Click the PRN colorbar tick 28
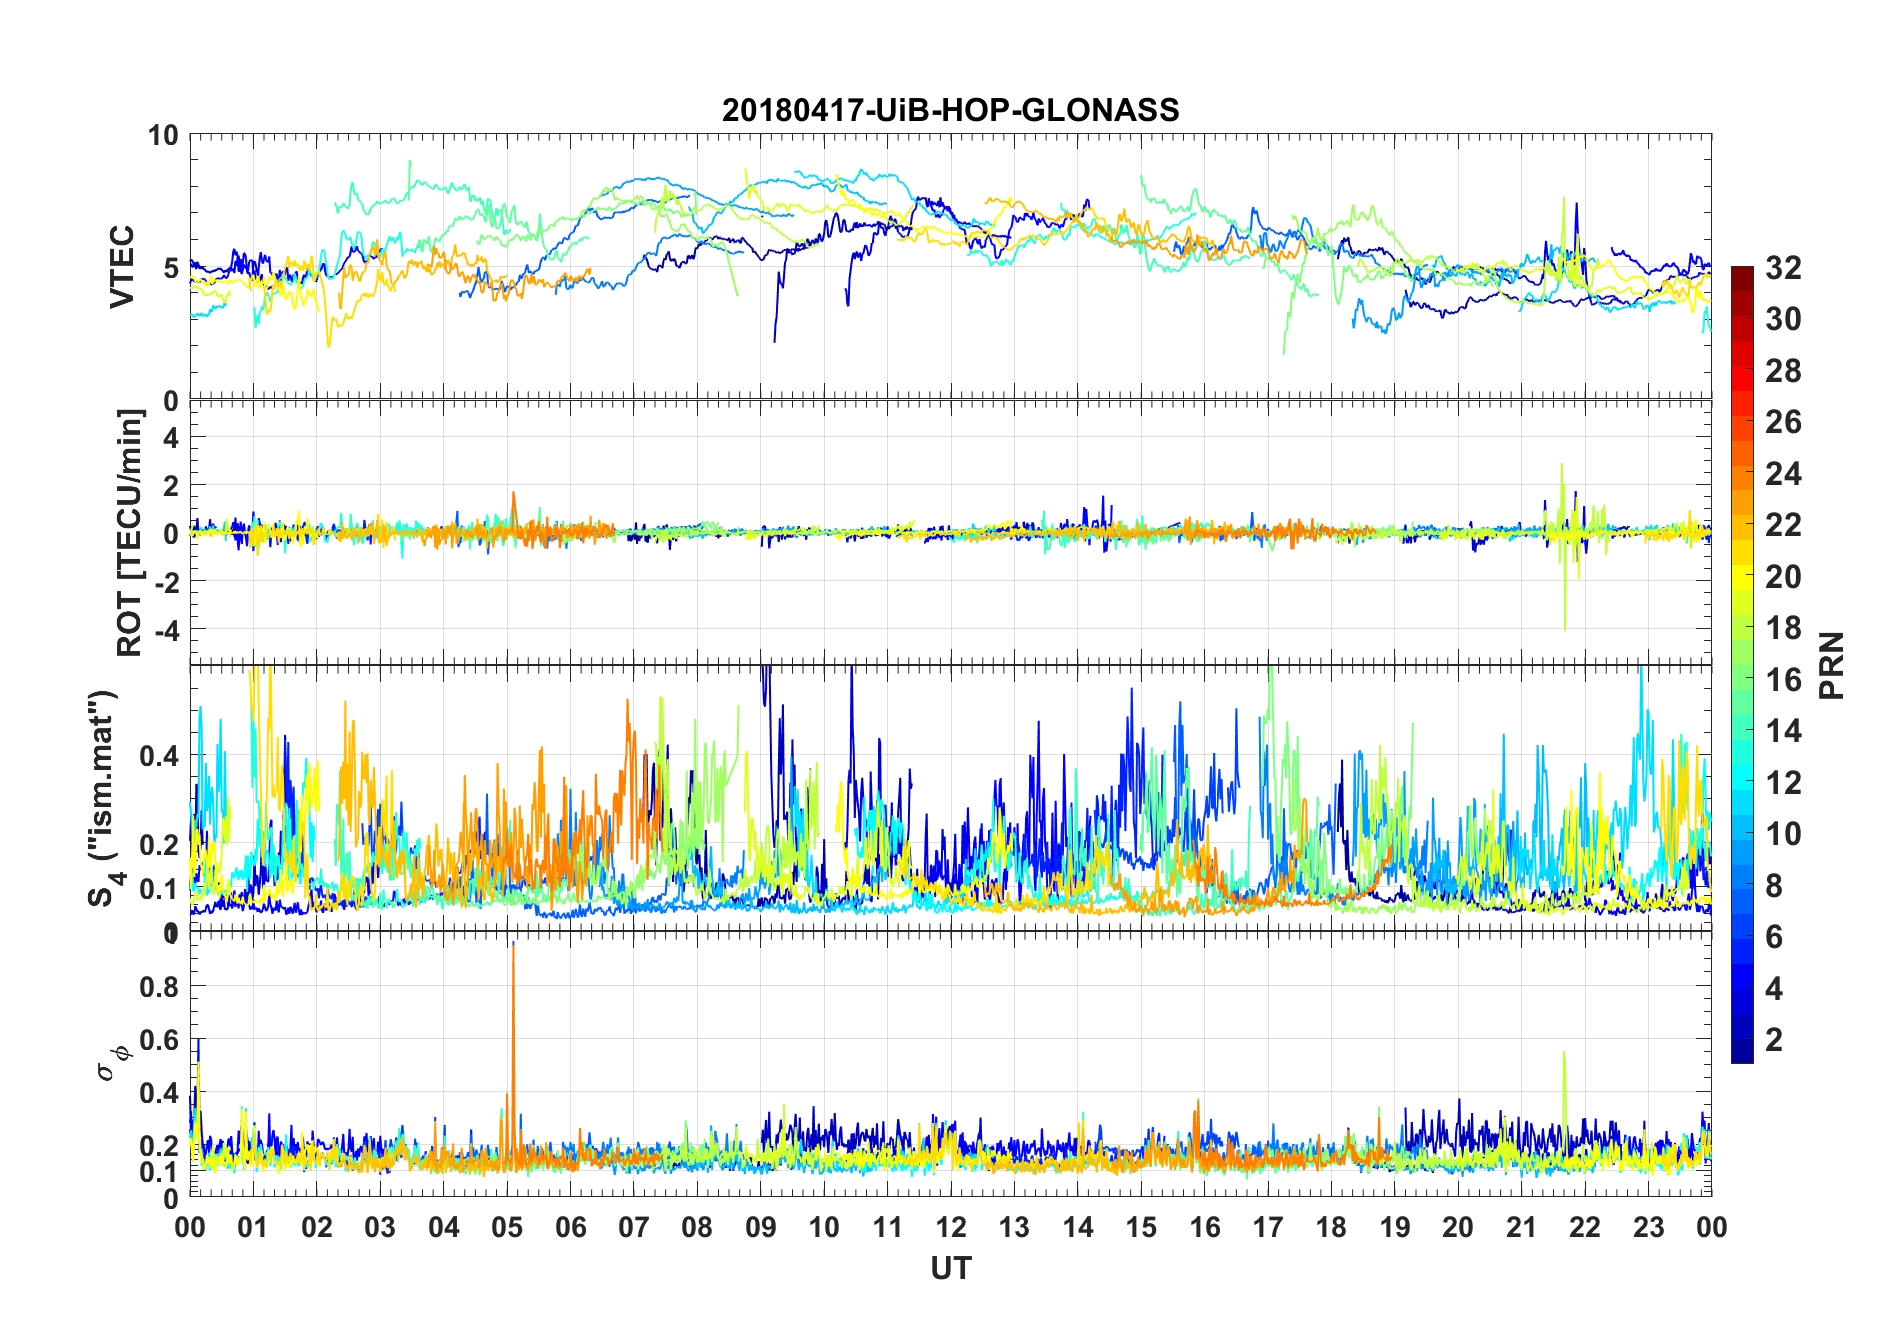The height and width of the screenshot is (1330, 1902). point(1783,370)
